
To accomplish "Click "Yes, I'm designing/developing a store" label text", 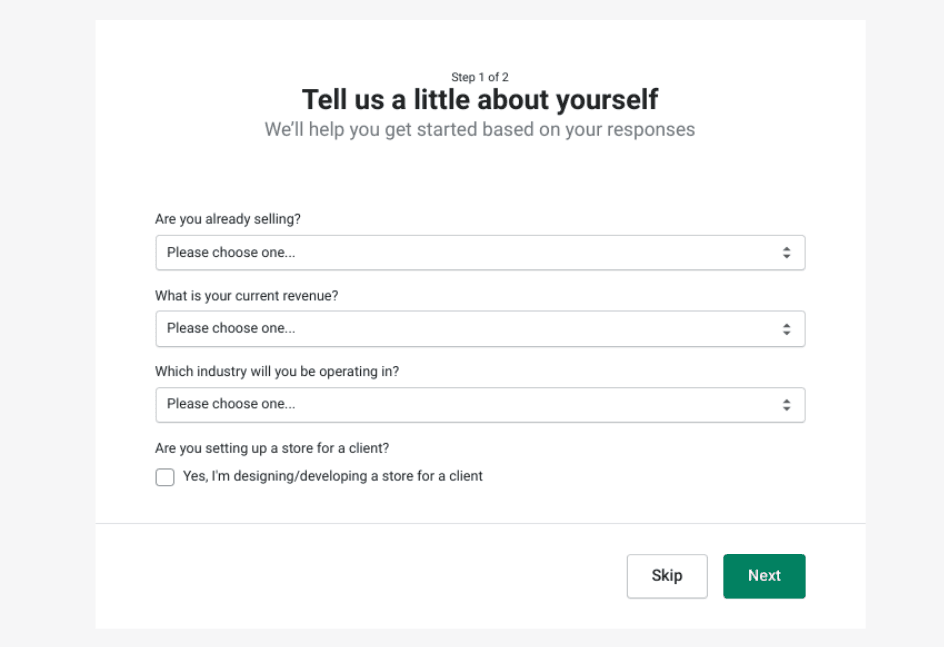I will tap(333, 477).
